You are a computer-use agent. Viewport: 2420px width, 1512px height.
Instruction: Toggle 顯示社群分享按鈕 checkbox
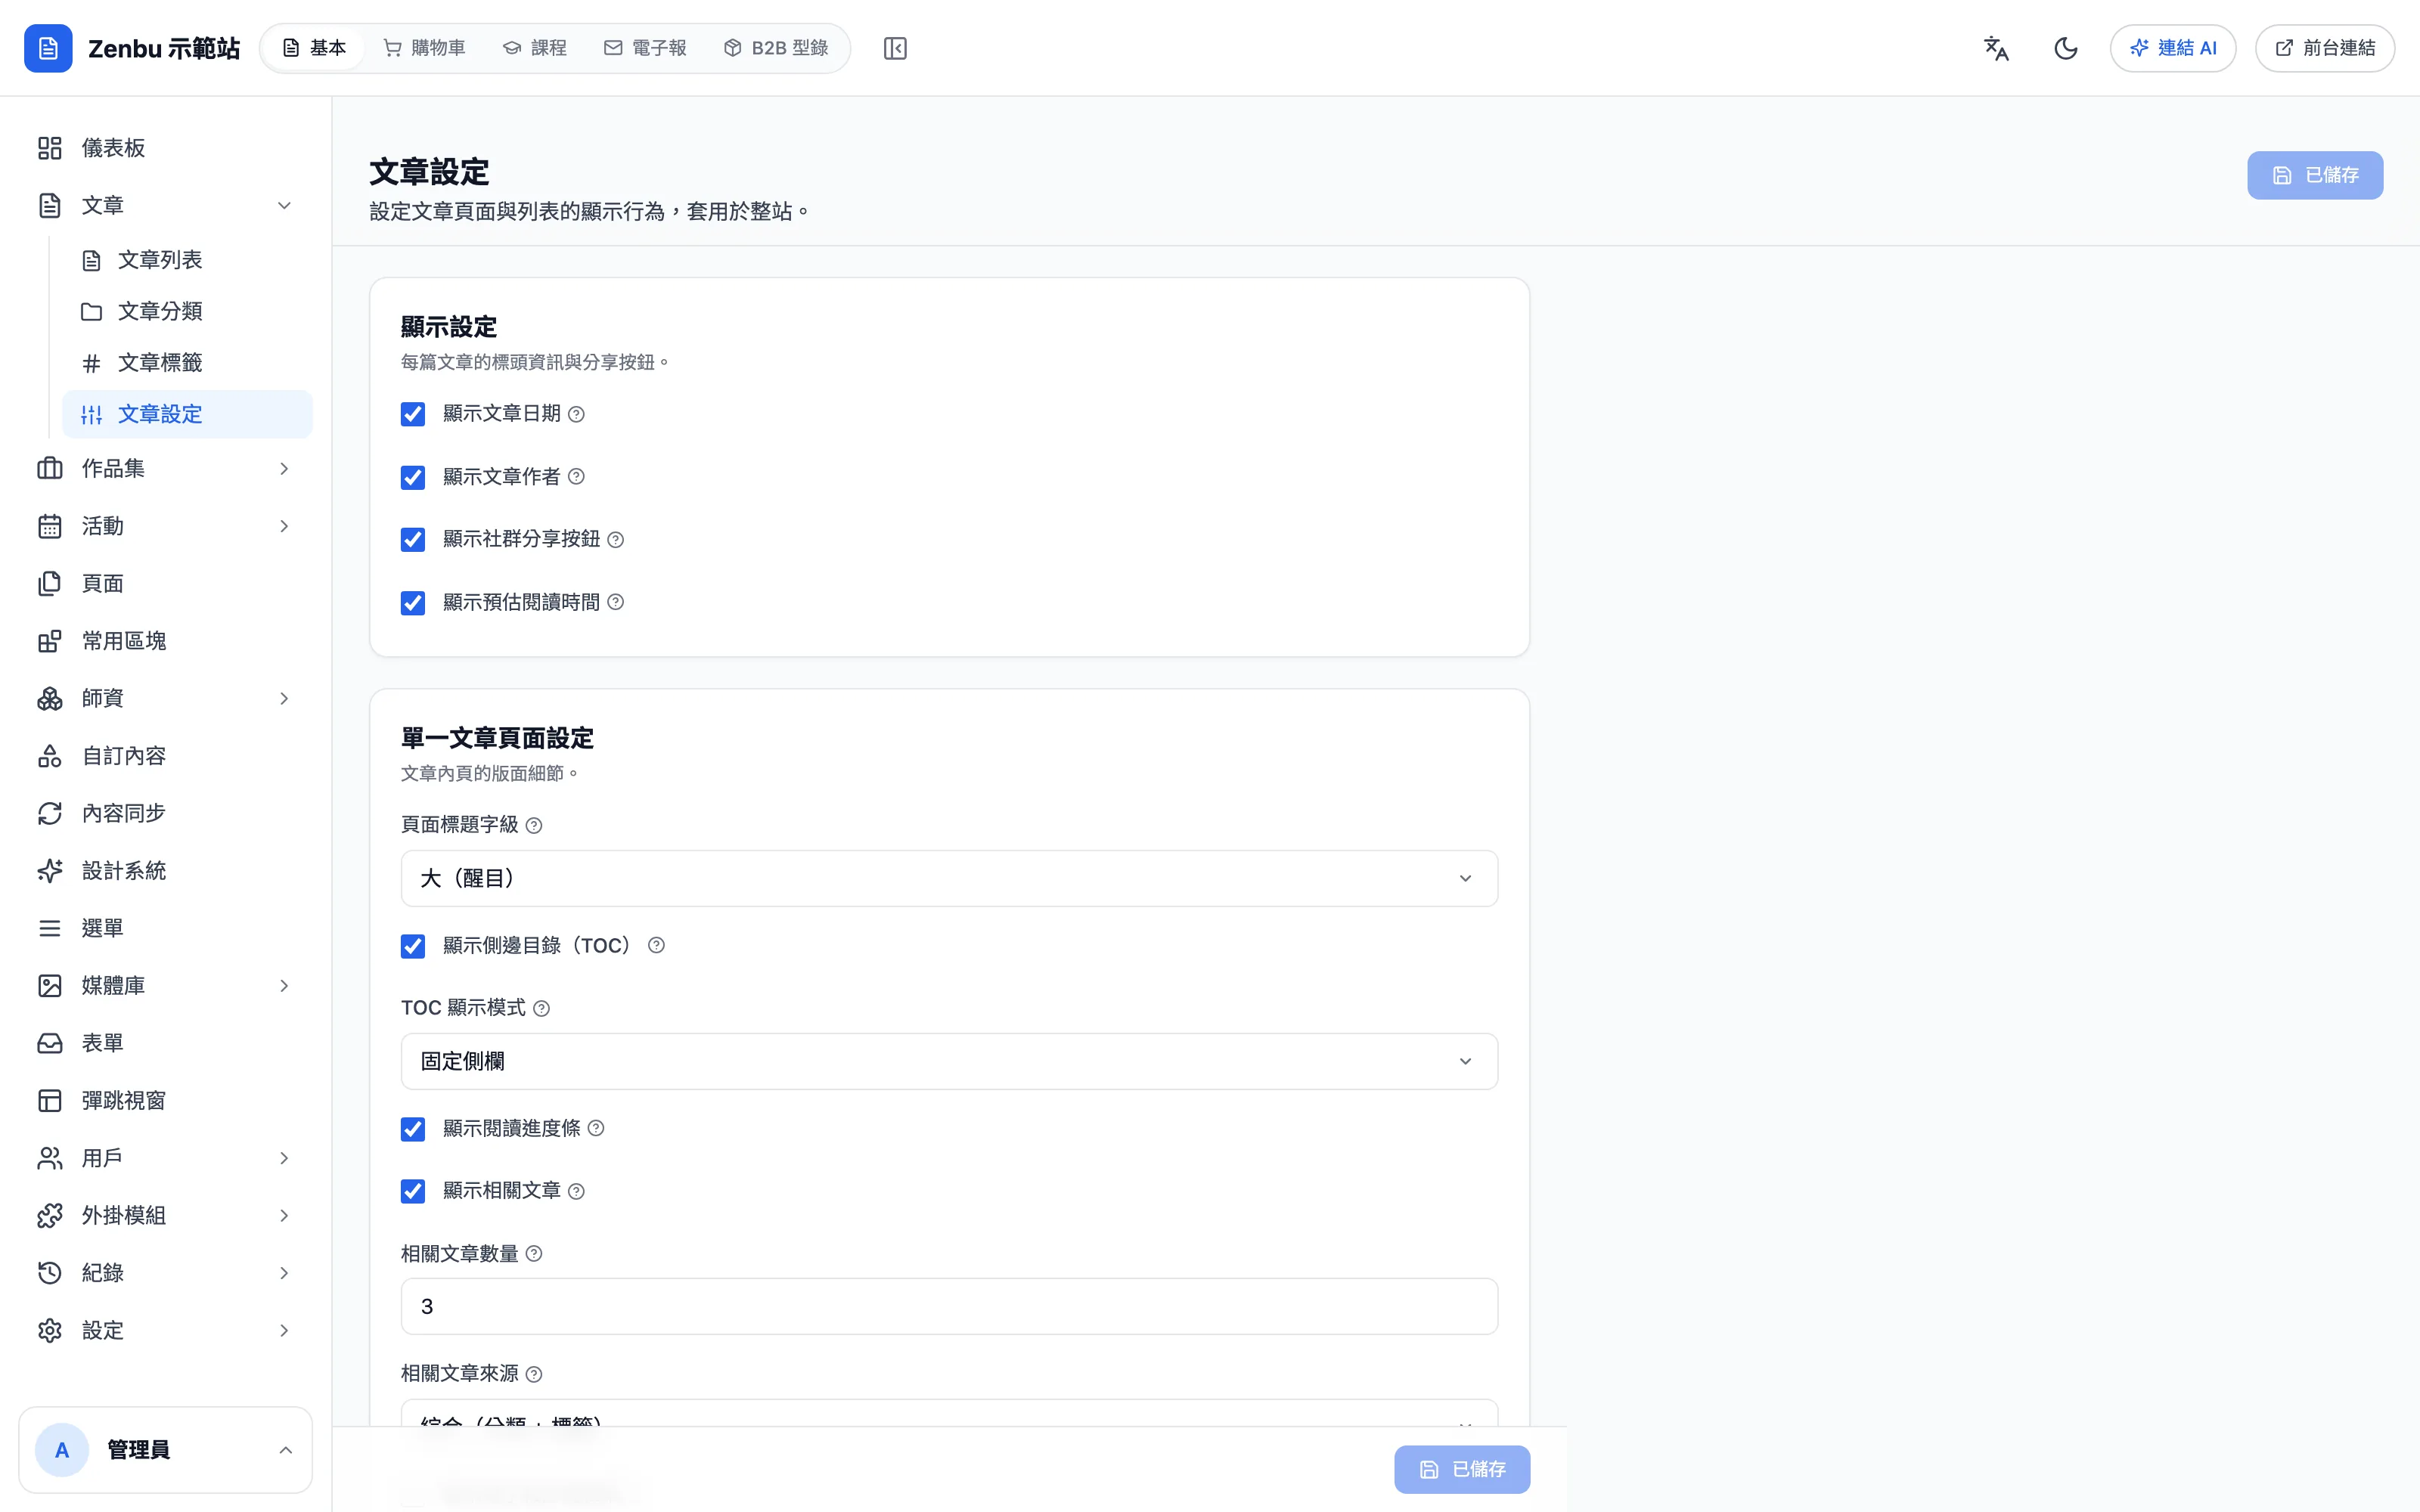point(413,539)
